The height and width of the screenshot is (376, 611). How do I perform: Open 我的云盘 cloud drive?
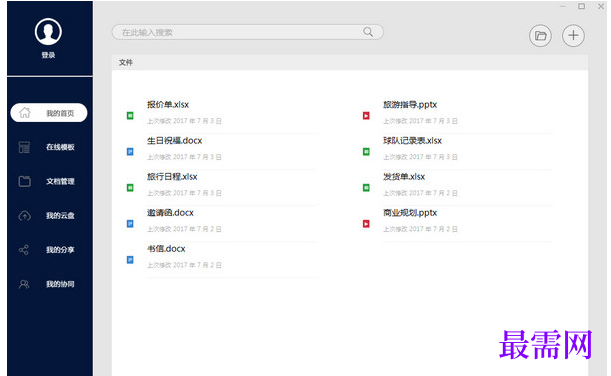click(60, 215)
